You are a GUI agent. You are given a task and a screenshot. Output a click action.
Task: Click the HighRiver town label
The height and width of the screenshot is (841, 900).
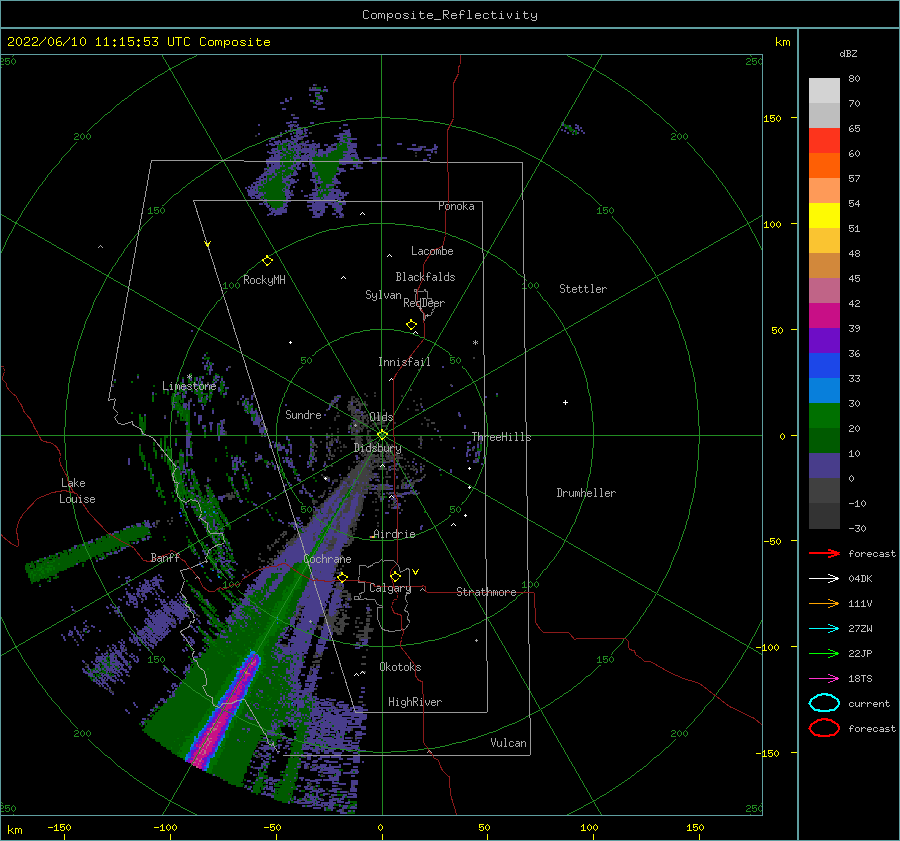click(415, 703)
